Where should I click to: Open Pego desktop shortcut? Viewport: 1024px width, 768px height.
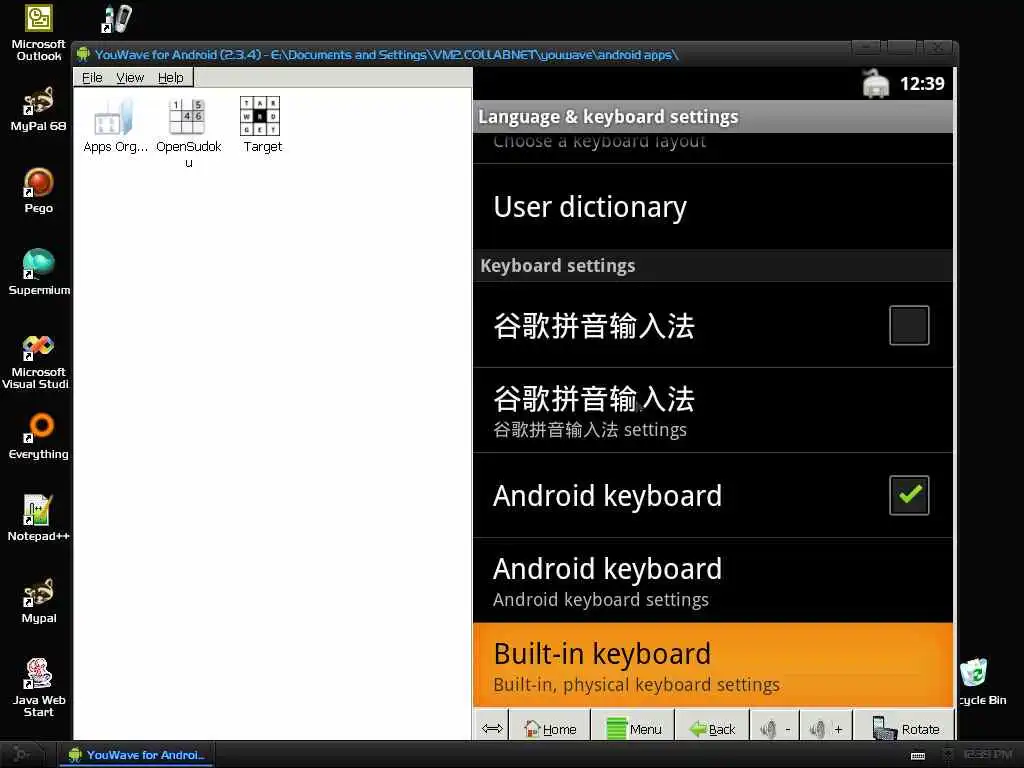[39, 190]
